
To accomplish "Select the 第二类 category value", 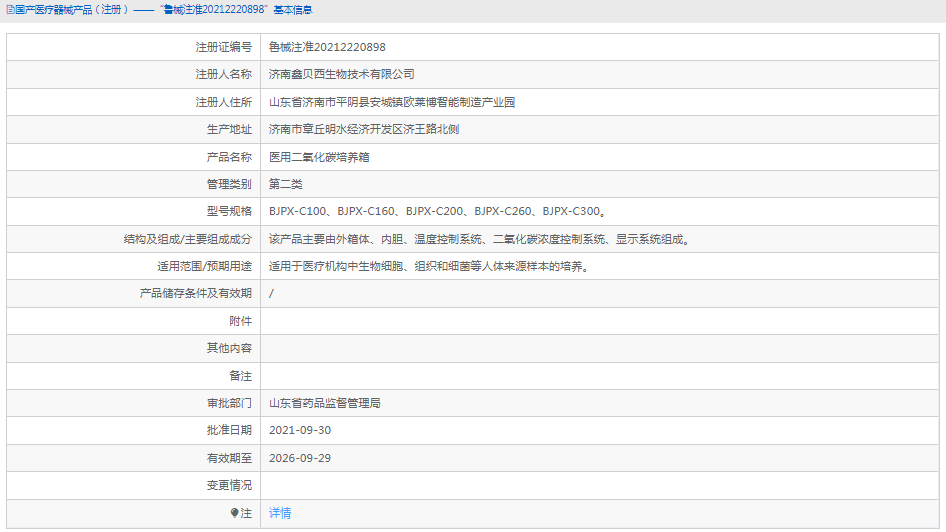I will pos(285,184).
